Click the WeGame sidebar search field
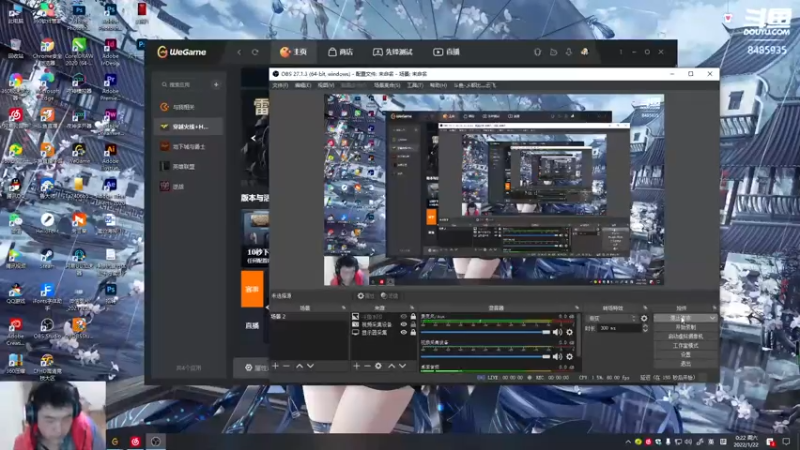Image resolution: width=800 pixels, height=450 pixels. pos(184,85)
